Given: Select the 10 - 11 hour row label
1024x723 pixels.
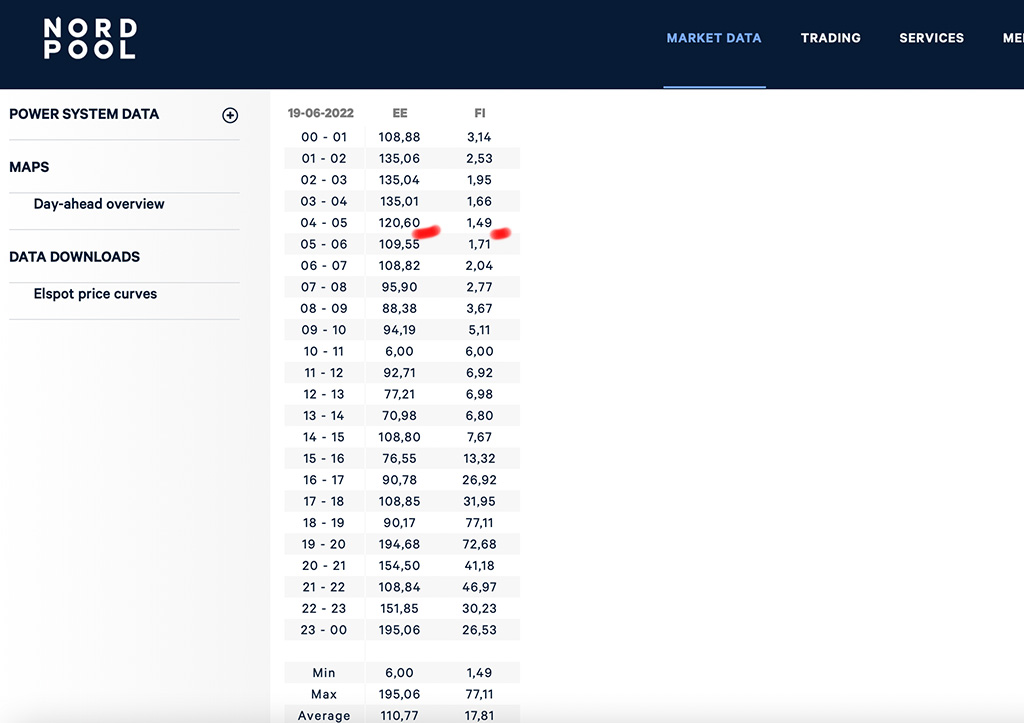Looking at the screenshot, I should (324, 351).
